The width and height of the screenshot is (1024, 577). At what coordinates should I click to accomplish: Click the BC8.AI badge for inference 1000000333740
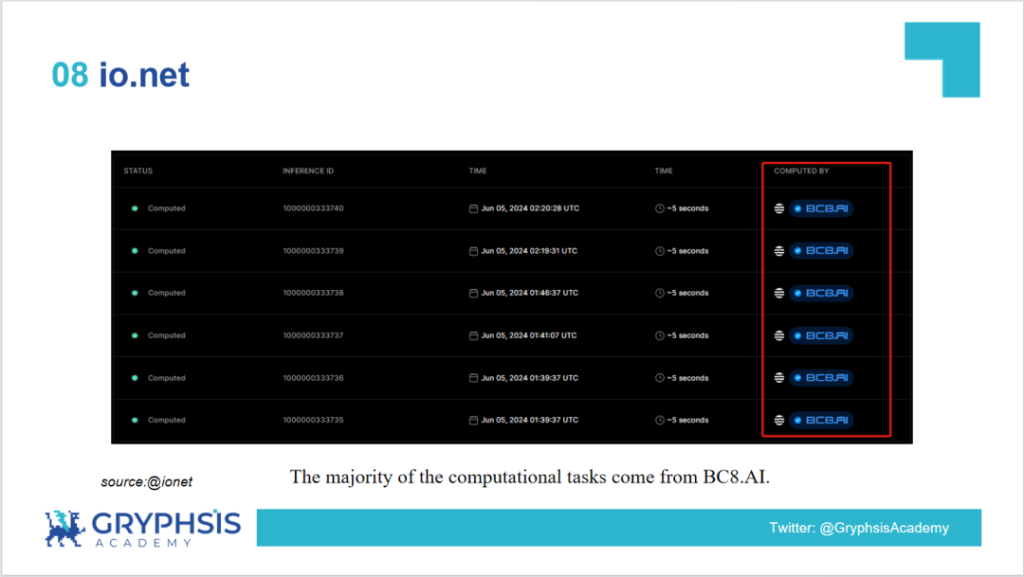[x=821, y=209]
